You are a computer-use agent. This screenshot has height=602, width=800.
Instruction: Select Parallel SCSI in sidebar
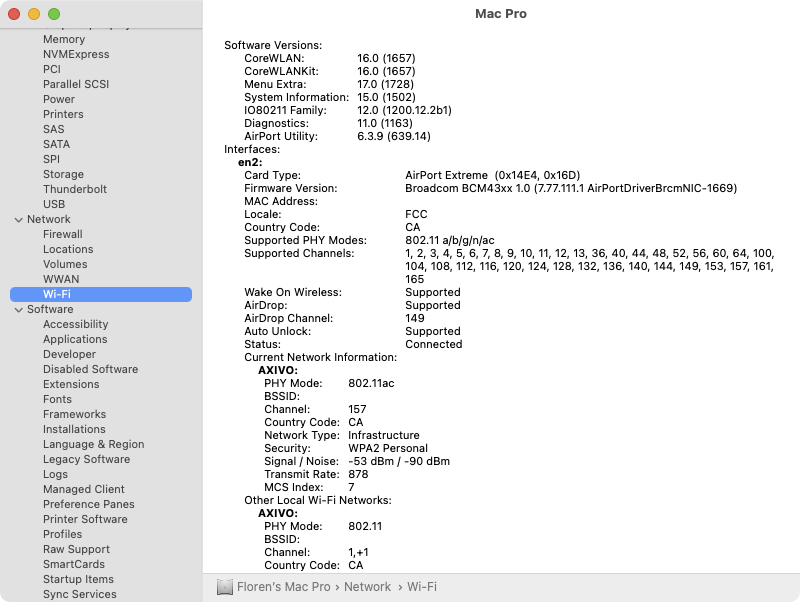pos(76,84)
